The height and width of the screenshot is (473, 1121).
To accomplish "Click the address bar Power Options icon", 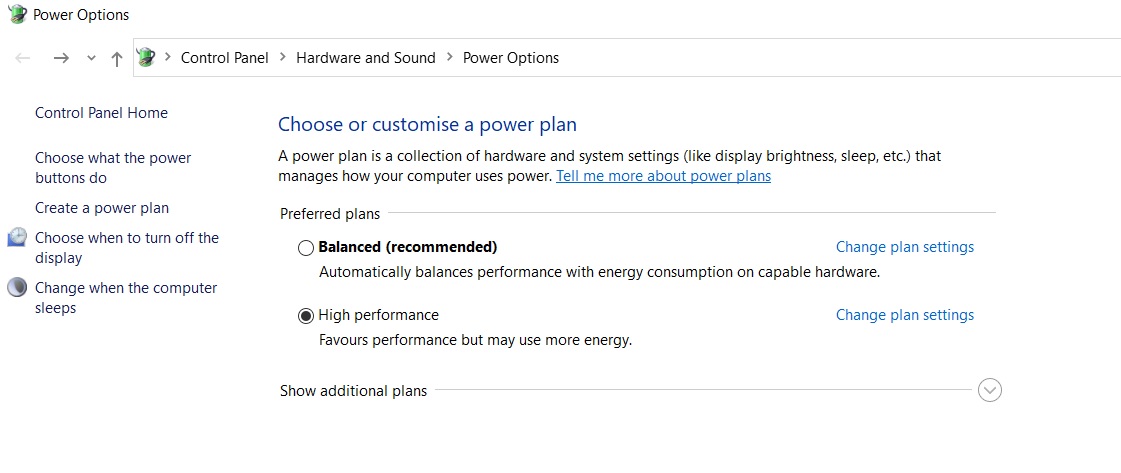I will tap(146, 58).
